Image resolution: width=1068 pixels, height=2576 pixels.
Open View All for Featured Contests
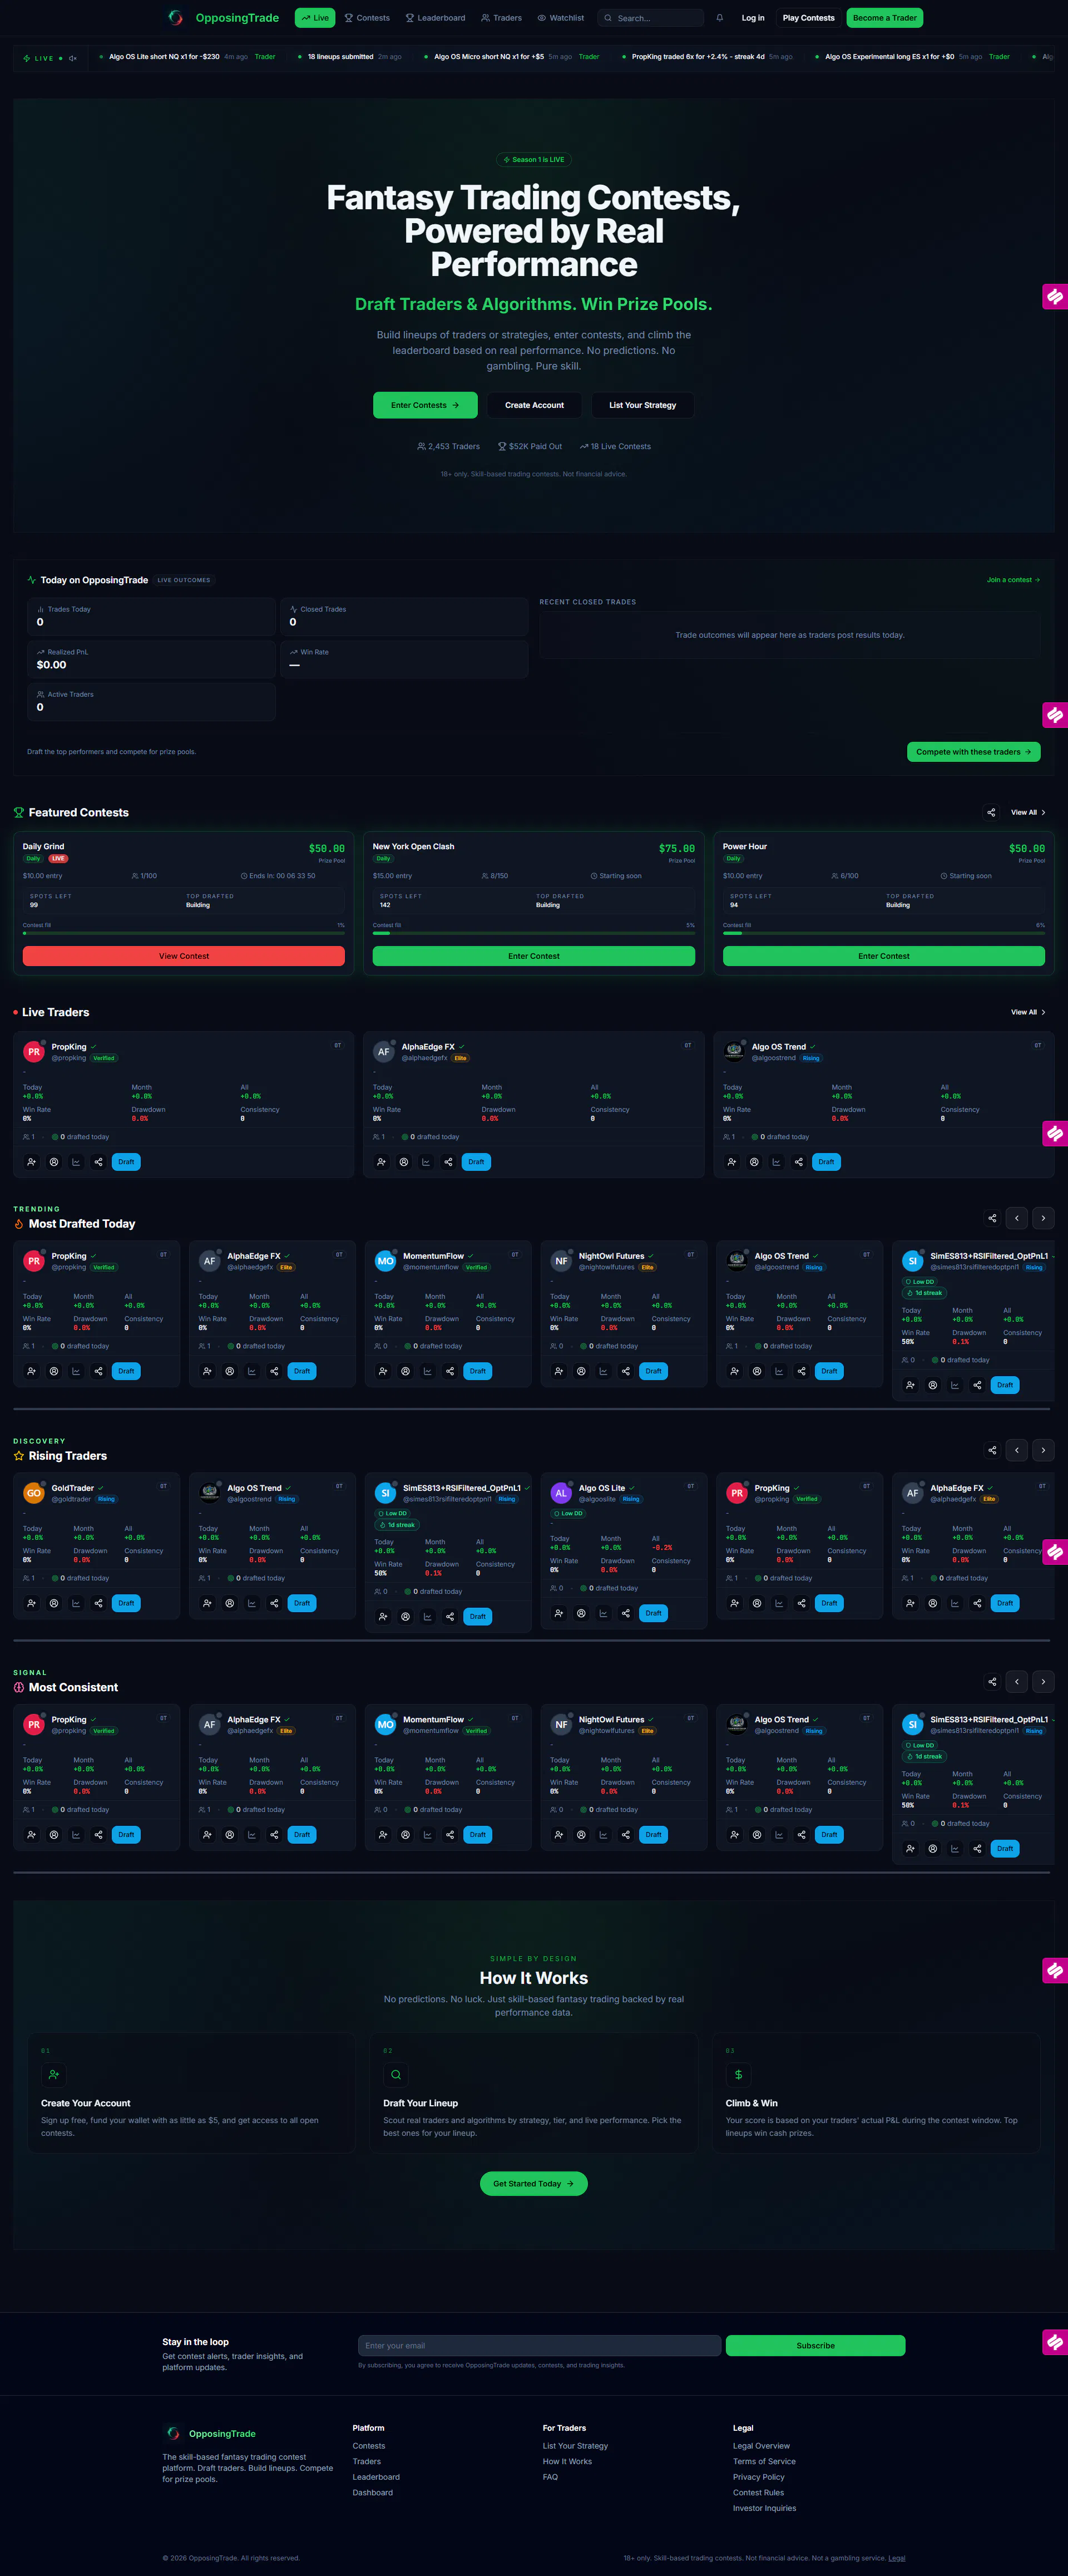1028,813
